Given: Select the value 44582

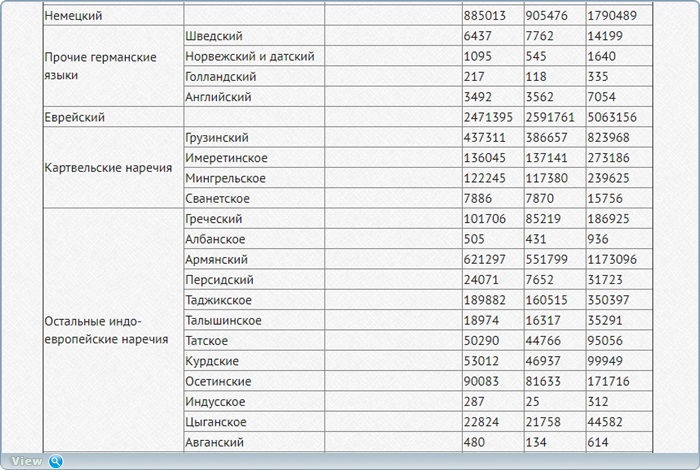Looking at the screenshot, I should coord(605,422).
